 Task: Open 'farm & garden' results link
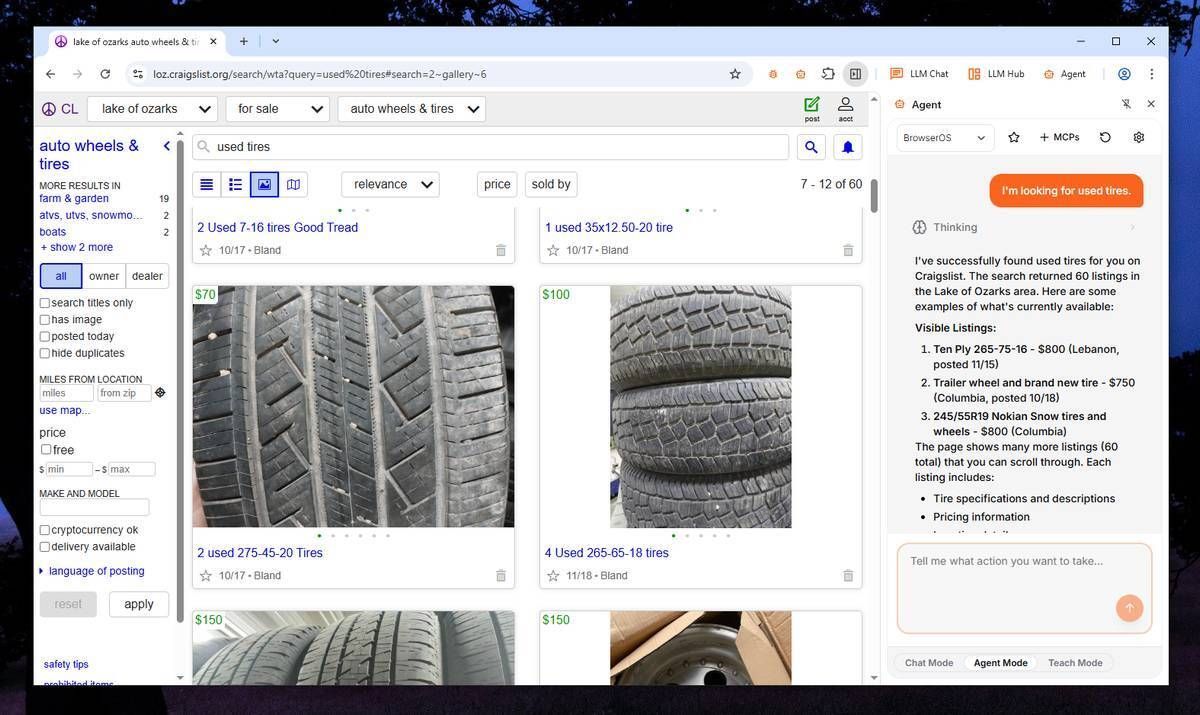click(x=74, y=199)
